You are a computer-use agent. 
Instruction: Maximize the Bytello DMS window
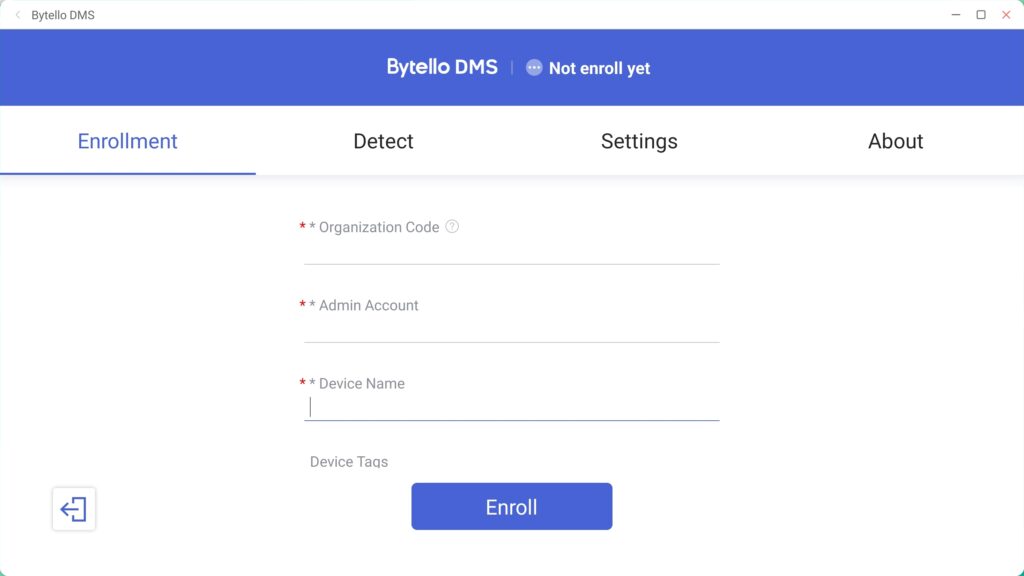click(981, 15)
